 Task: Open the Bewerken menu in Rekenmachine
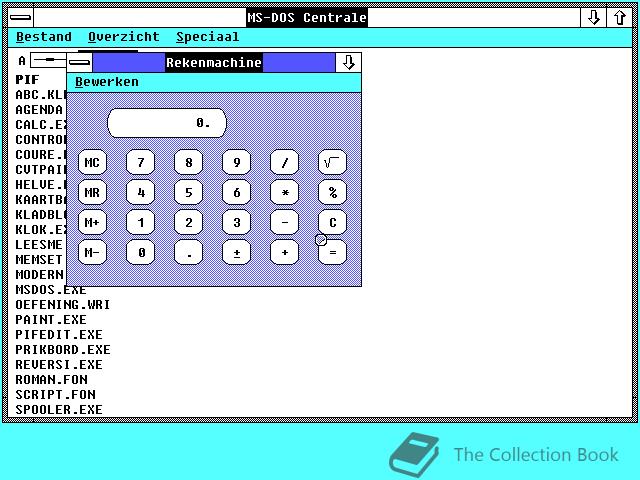107,82
